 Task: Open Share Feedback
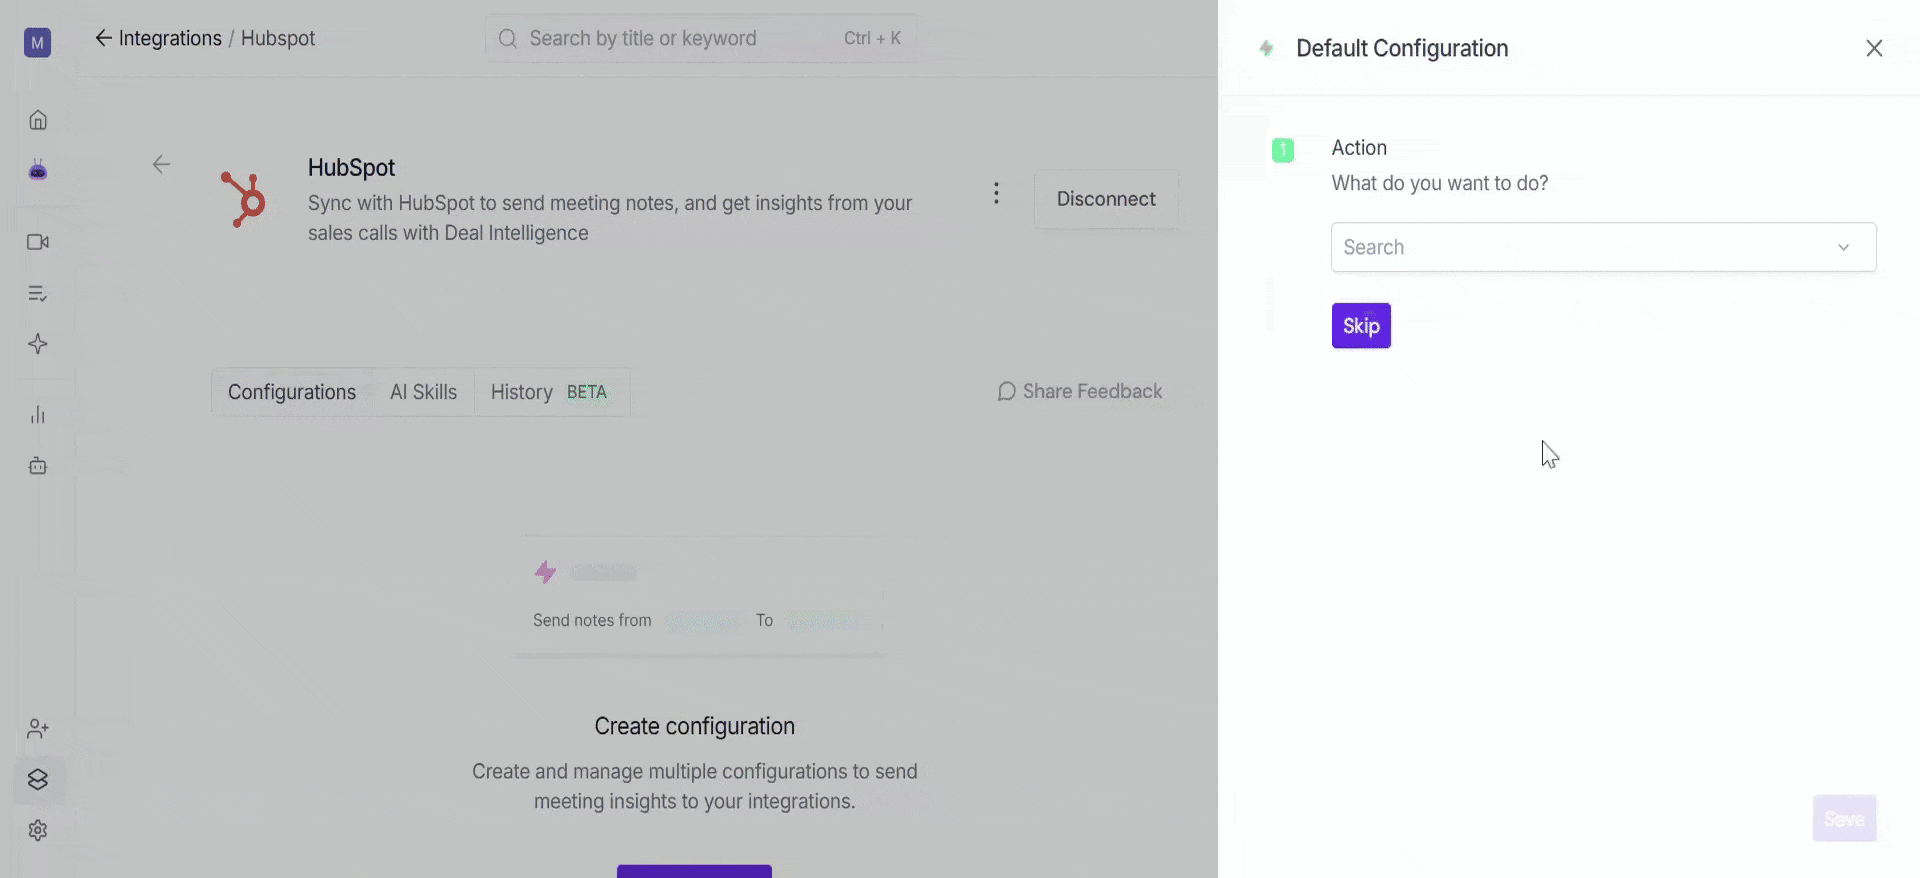1080,391
